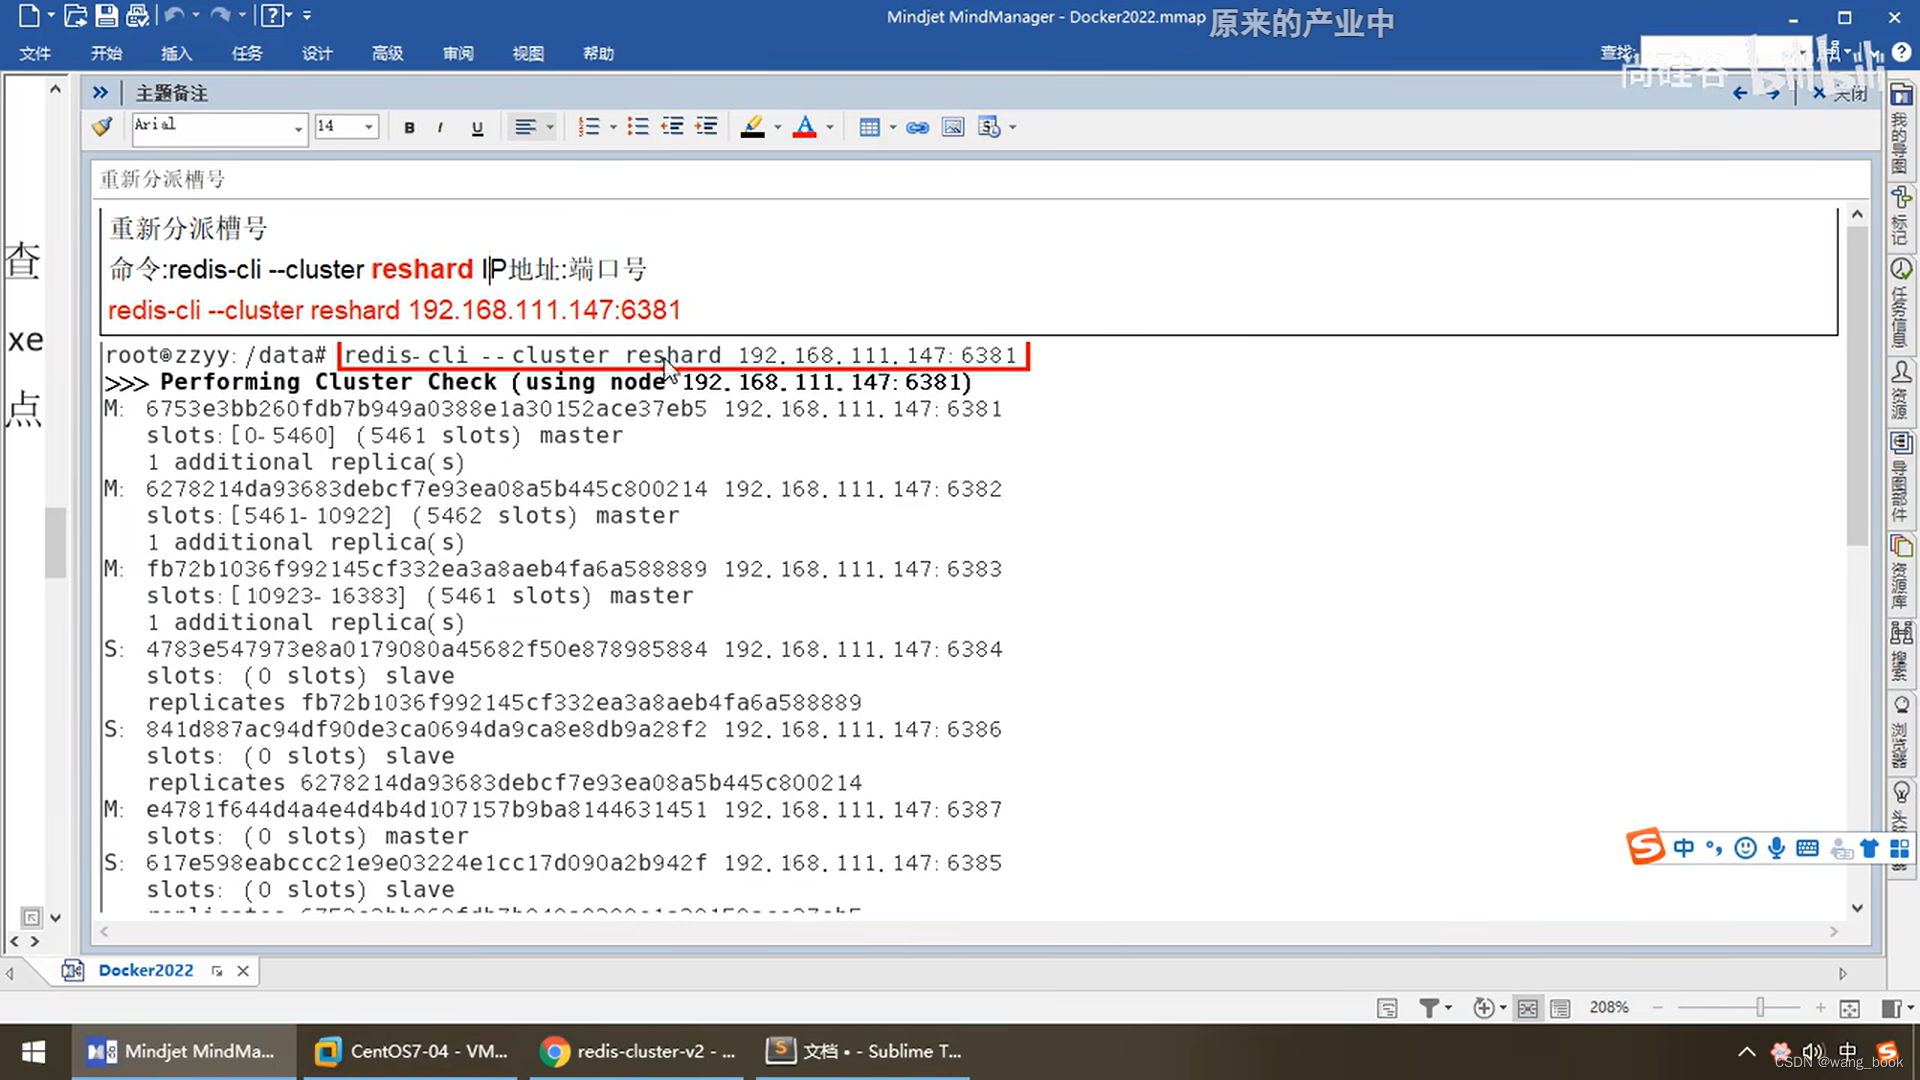The width and height of the screenshot is (1920, 1080).
Task: Open the 插入 menu
Action: coord(176,53)
